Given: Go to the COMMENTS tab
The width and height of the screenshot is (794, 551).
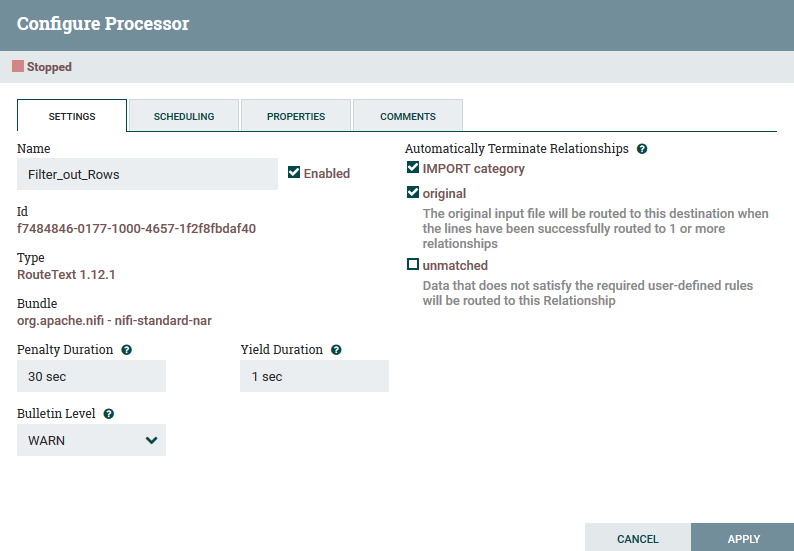Looking at the screenshot, I should 408,116.
